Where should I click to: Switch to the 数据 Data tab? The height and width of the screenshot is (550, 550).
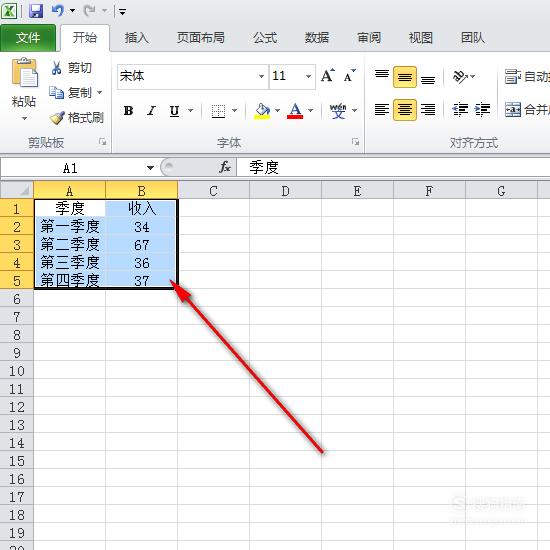[317, 38]
